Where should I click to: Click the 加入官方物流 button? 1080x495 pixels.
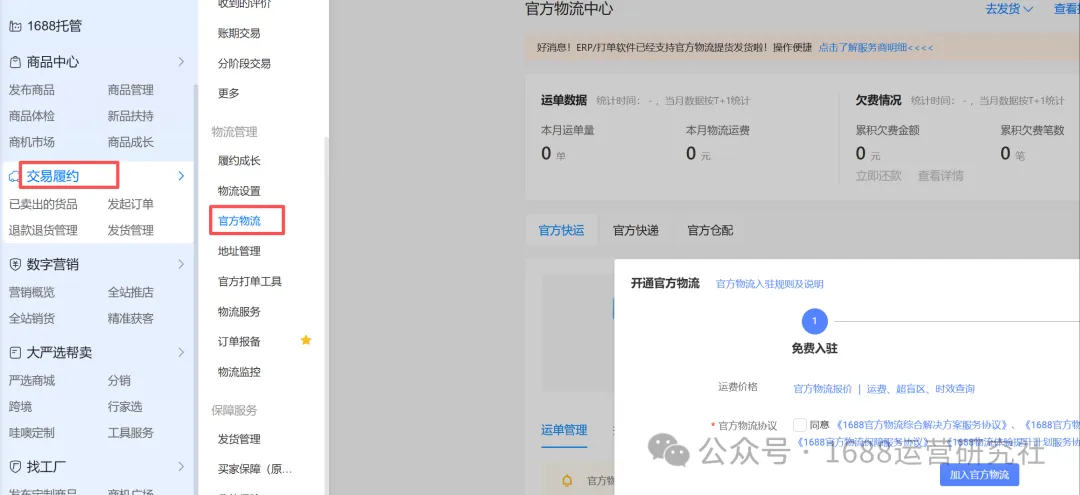(x=979, y=475)
